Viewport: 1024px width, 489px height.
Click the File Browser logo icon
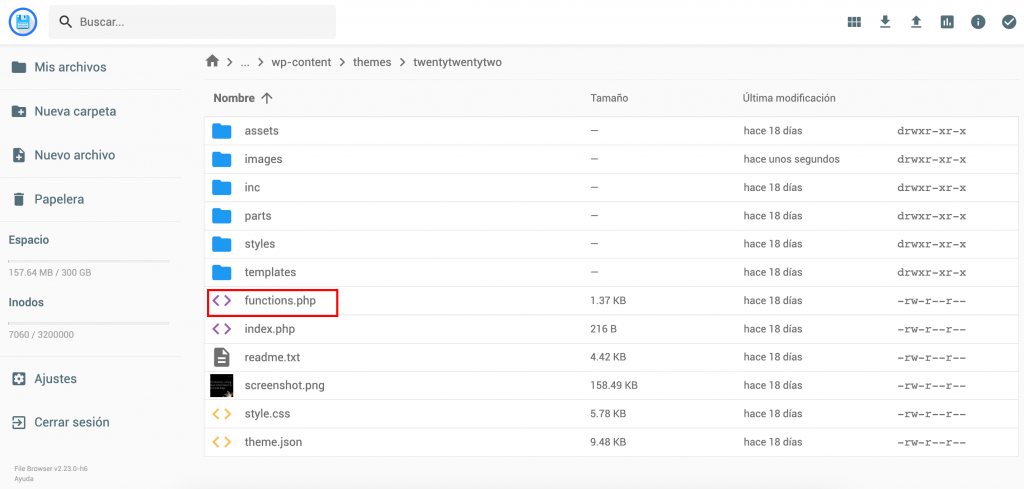pyautogui.click(x=22, y=21)
